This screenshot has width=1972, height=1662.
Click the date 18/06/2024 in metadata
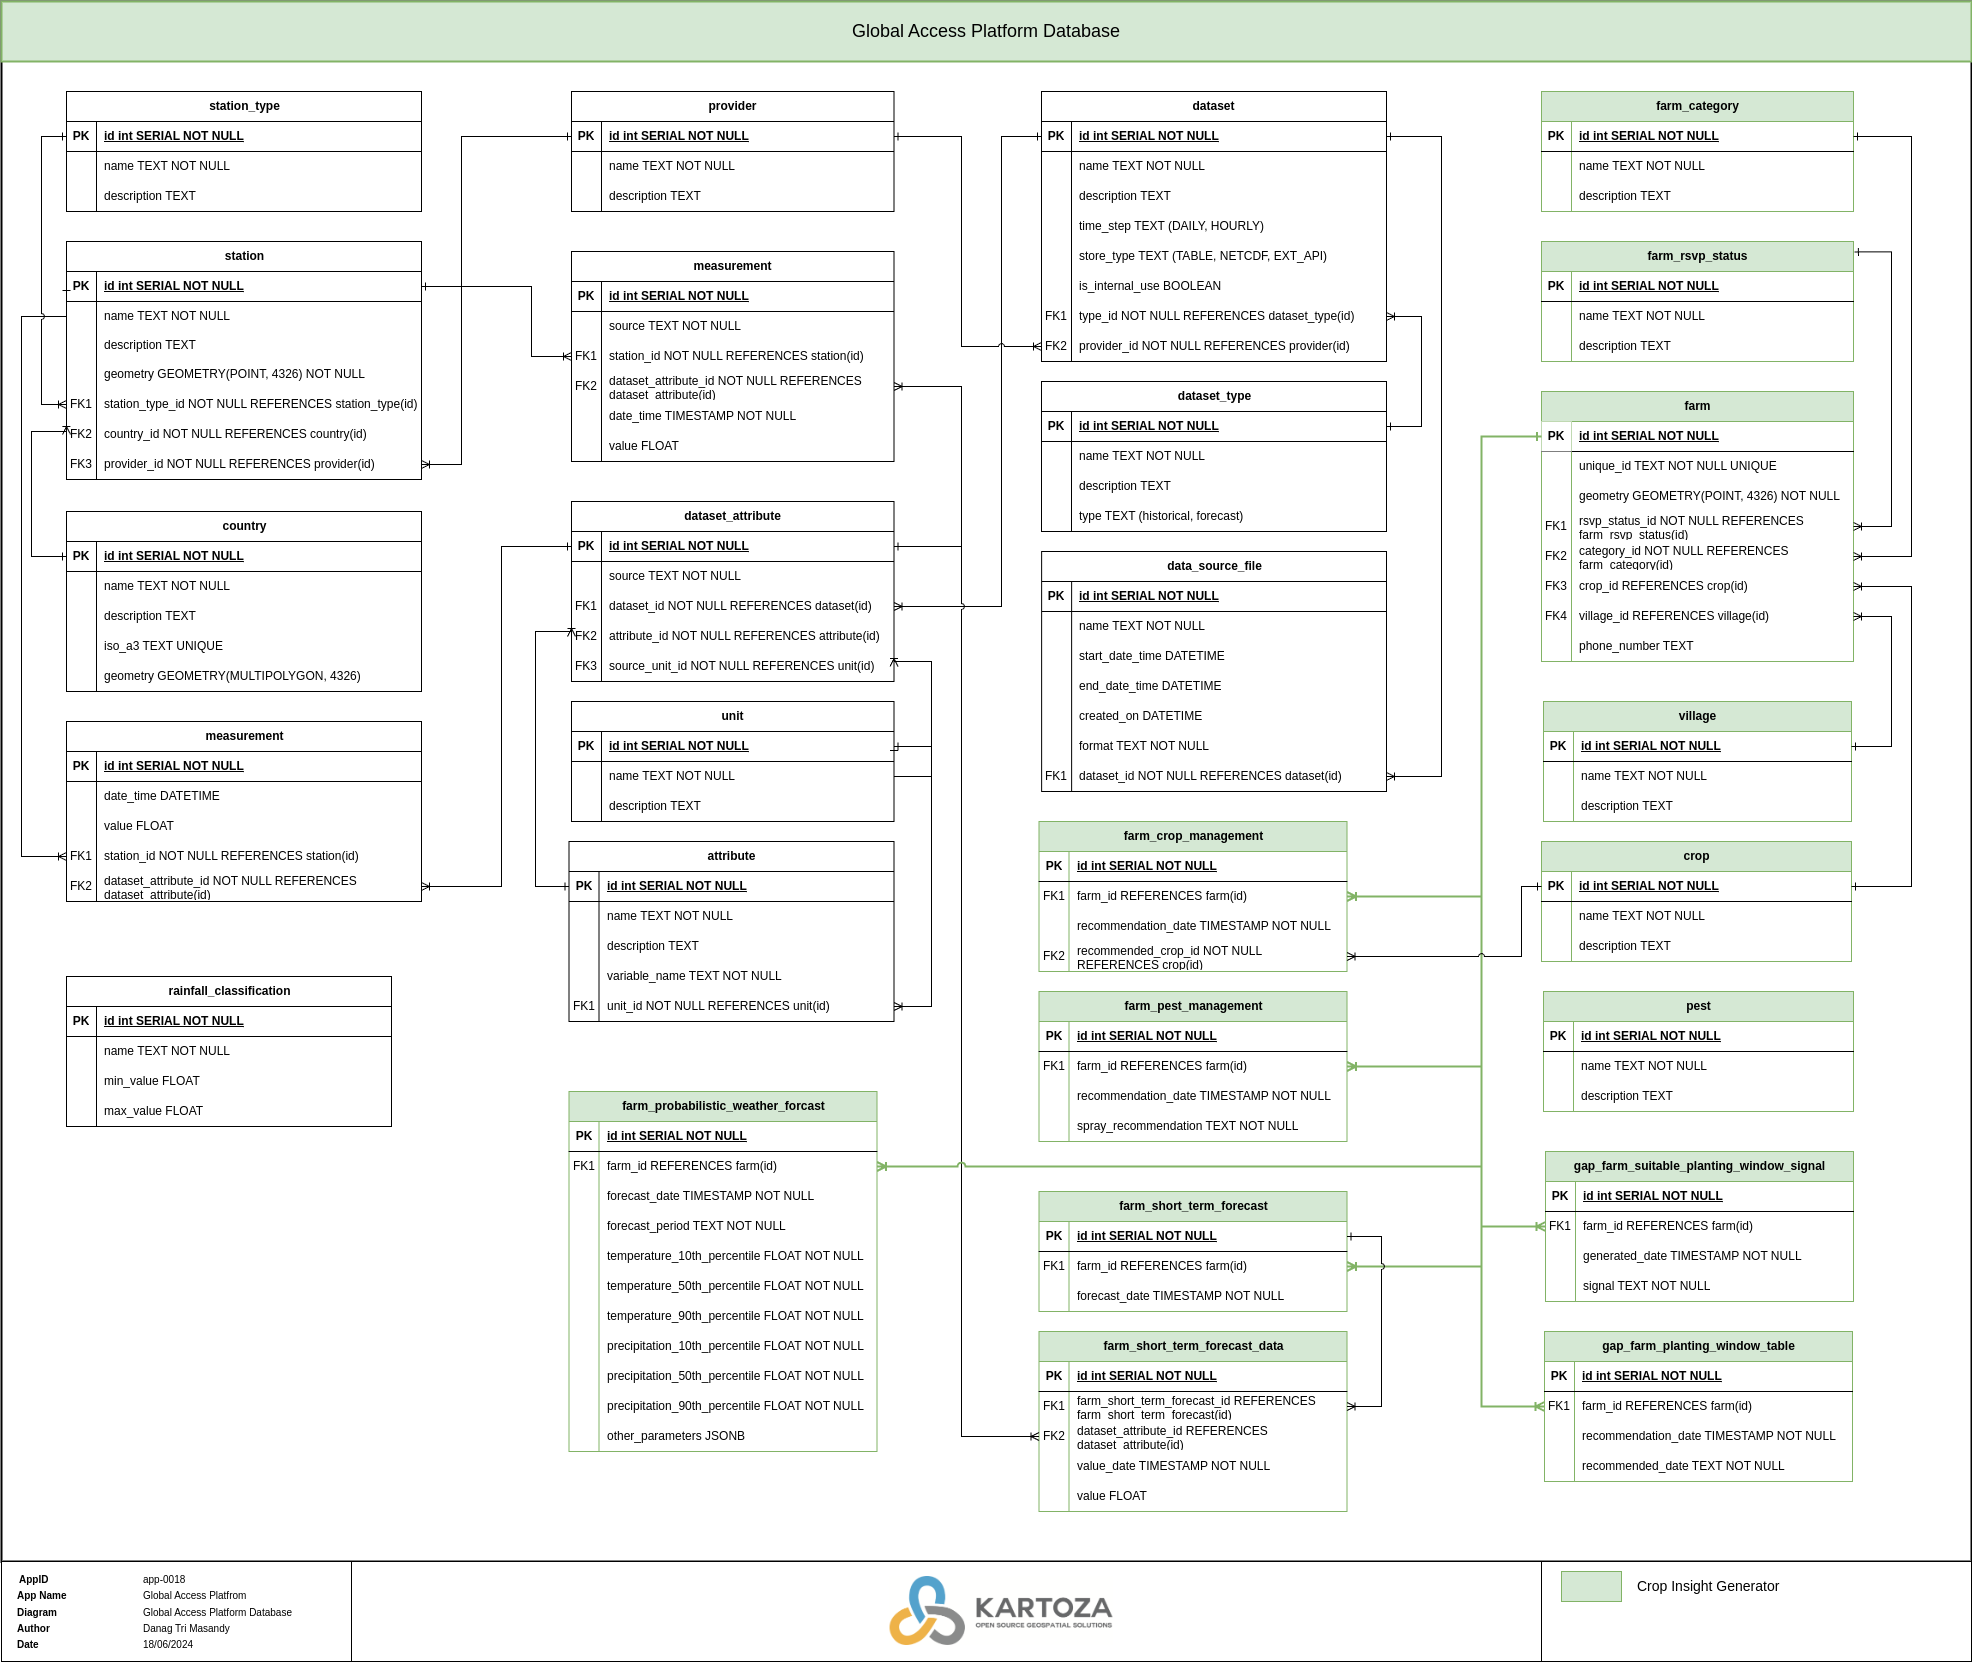(166, 1644)
